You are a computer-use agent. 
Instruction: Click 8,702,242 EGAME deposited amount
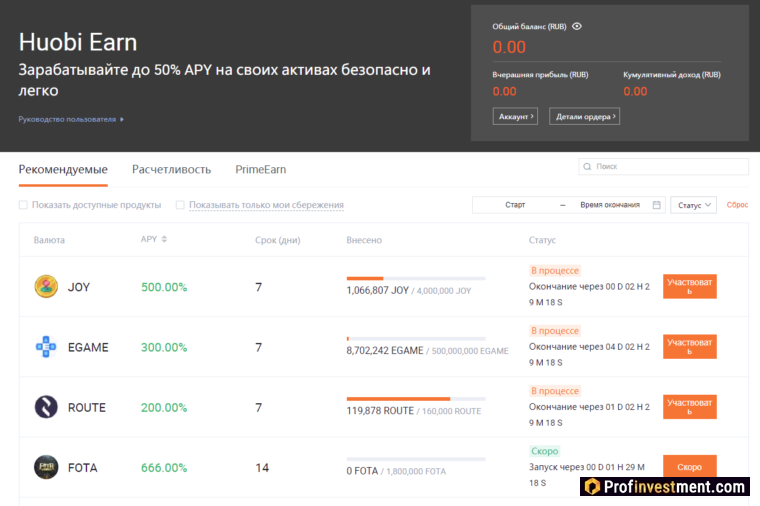point(385,350)
